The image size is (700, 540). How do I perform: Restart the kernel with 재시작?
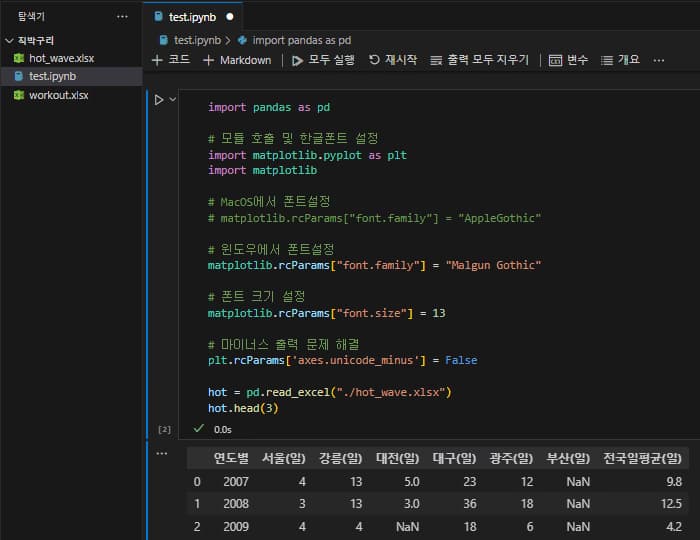(393, 60)
